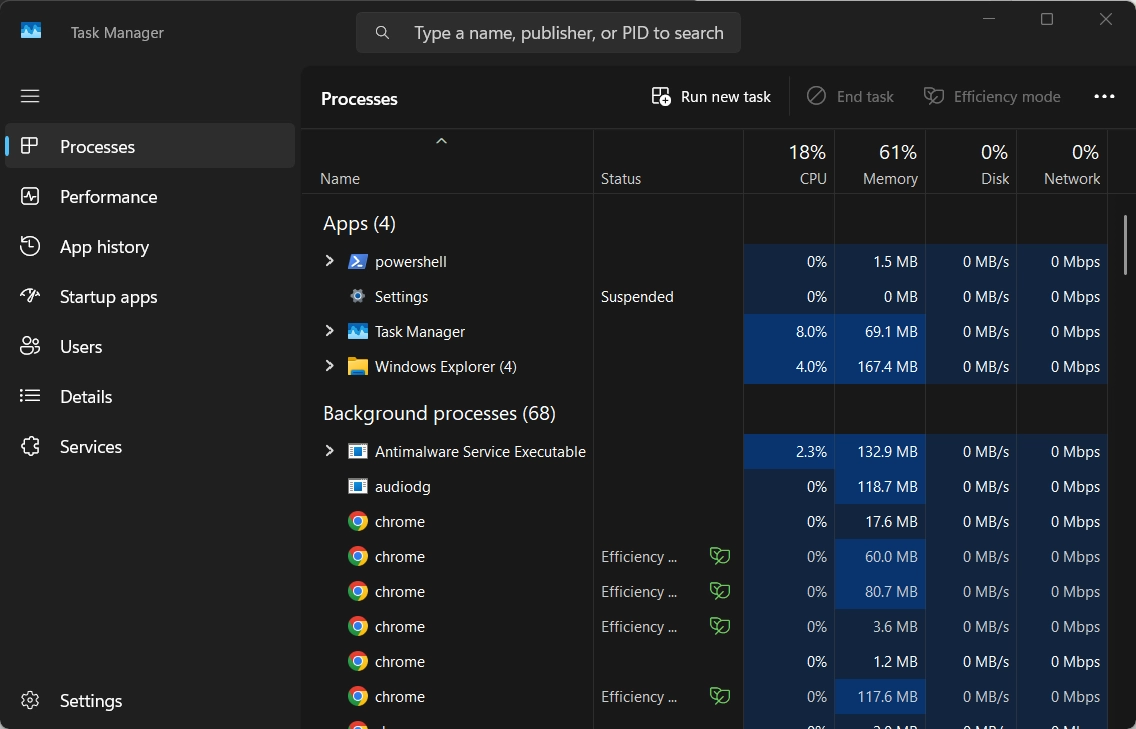The image size is (1136, 729).
Task: Click the Services puzzle-piece sidebar icon
Action: (x=30, y=446)
